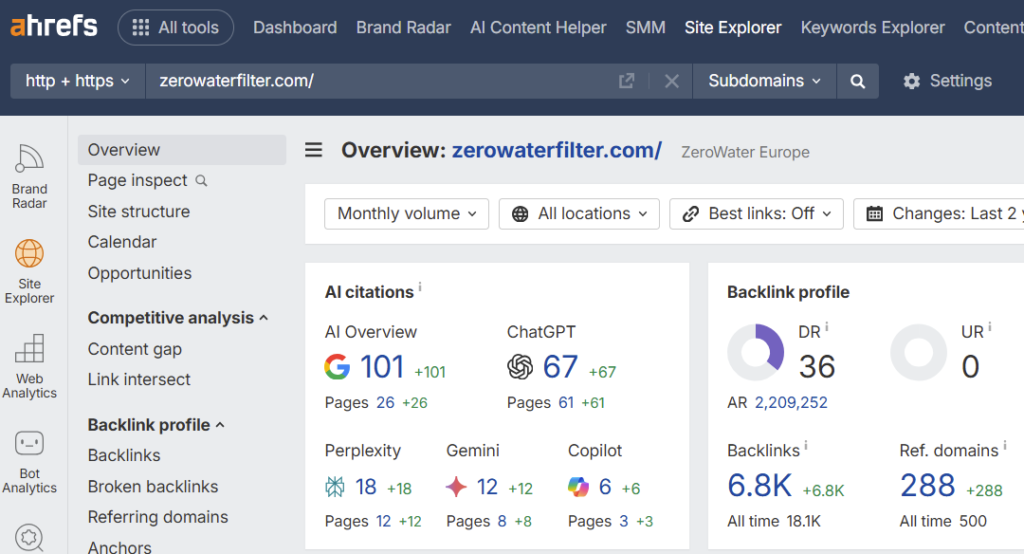1024x554 pixels.
Task: Open Site structure
Action: click(139, 212)
